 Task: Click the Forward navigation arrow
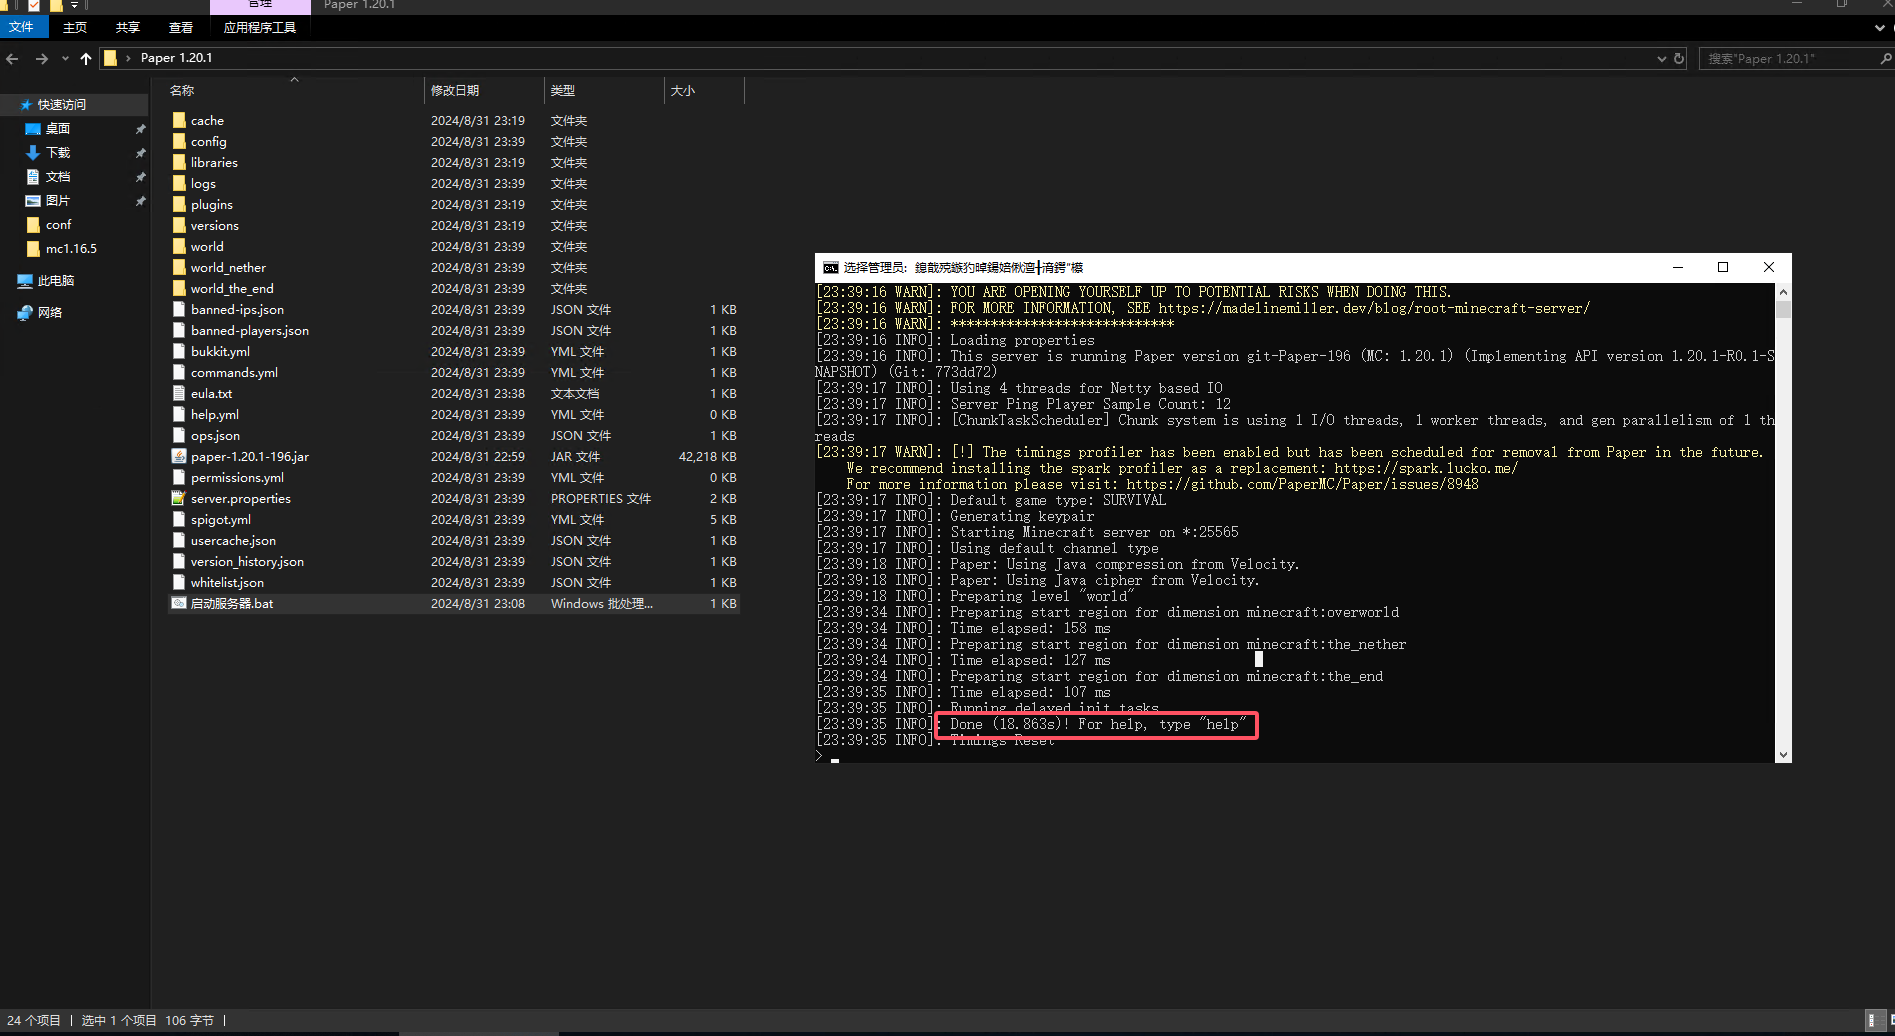tap(41, 58)
